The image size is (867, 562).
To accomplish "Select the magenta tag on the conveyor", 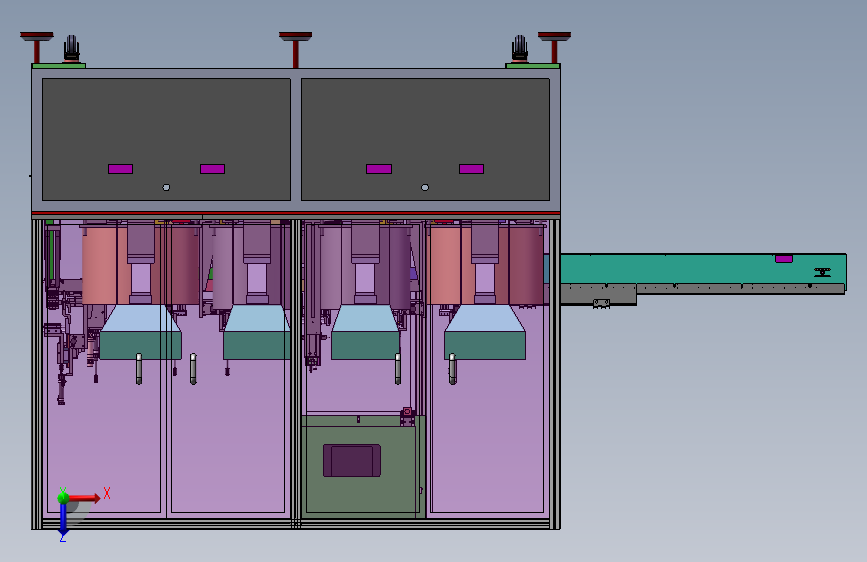I will tap(784, 259).
